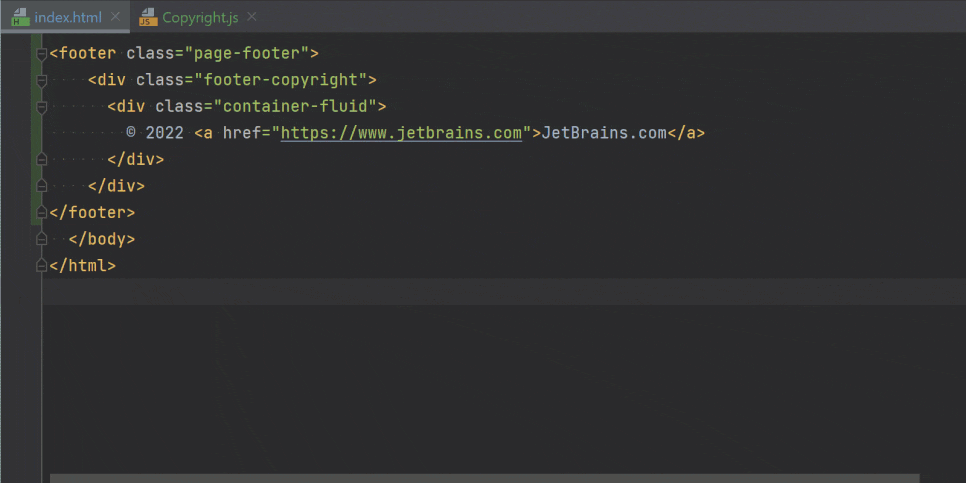Click fold marker beside closing body tag

coord(41,239)
